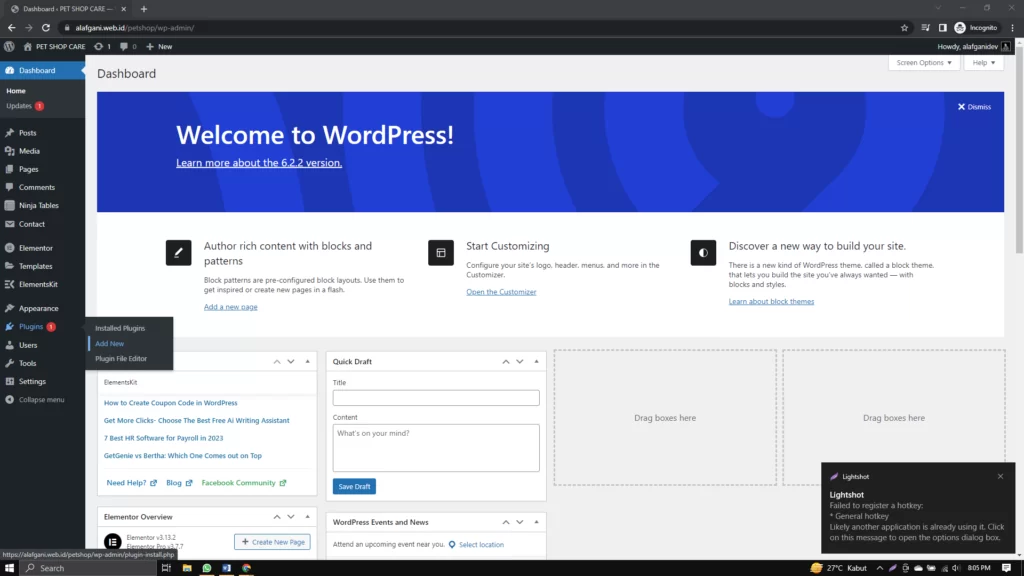This screenshot has height=576, width=1024.
Task: Open the Comments bubble in admin bar
Action: coord(127,46)
